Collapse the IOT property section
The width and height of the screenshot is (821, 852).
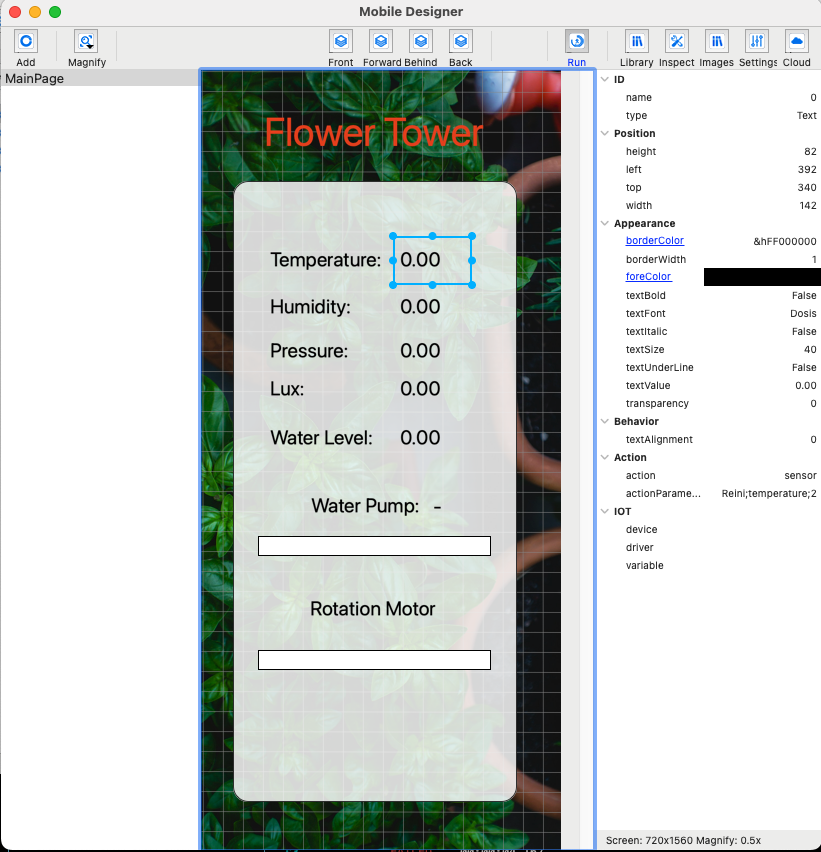click(605, 511)
